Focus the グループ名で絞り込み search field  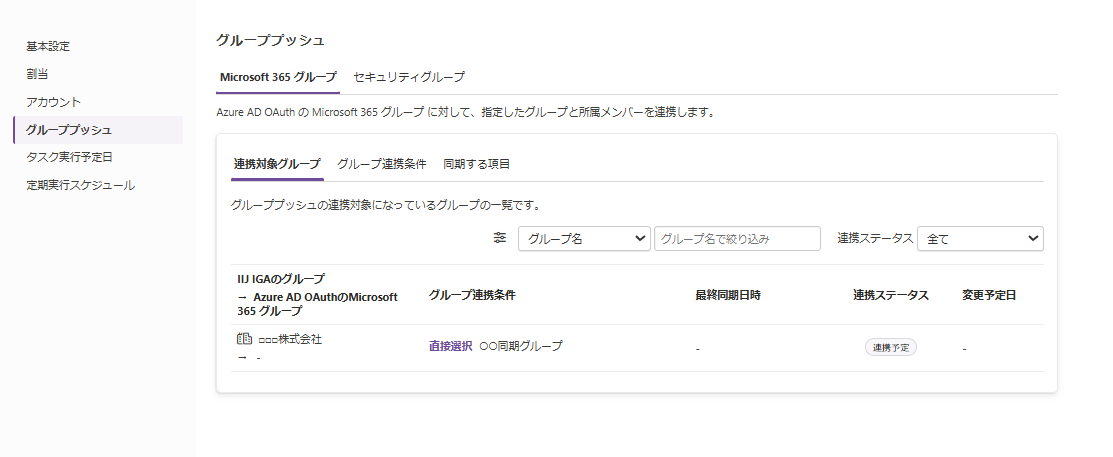click(x=737, y=238)
